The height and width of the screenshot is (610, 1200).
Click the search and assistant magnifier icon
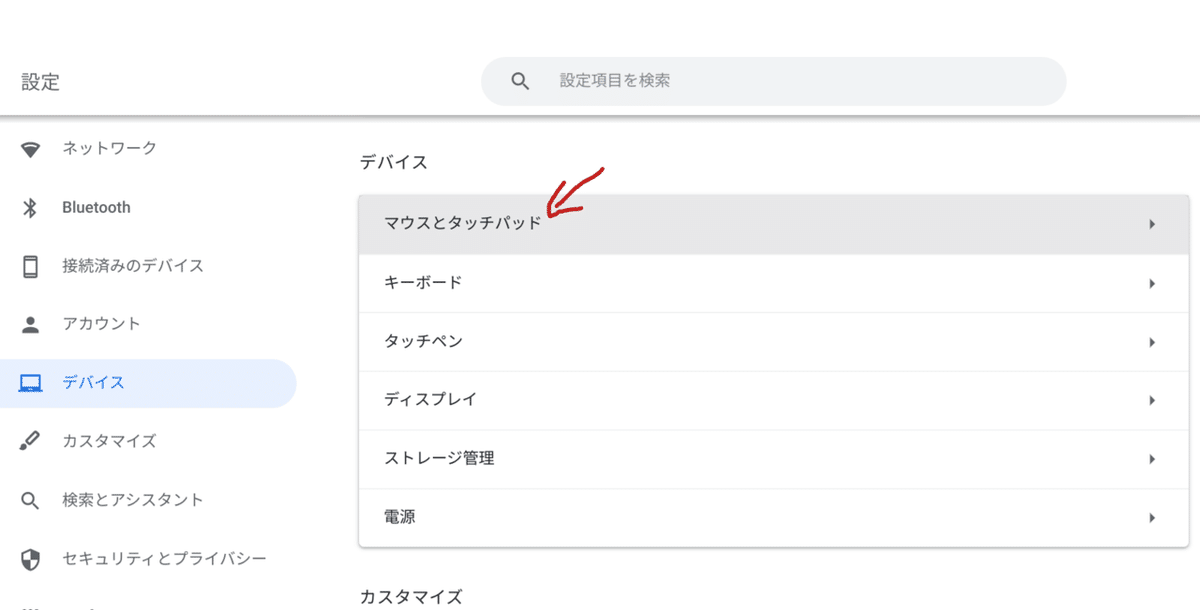31,500
